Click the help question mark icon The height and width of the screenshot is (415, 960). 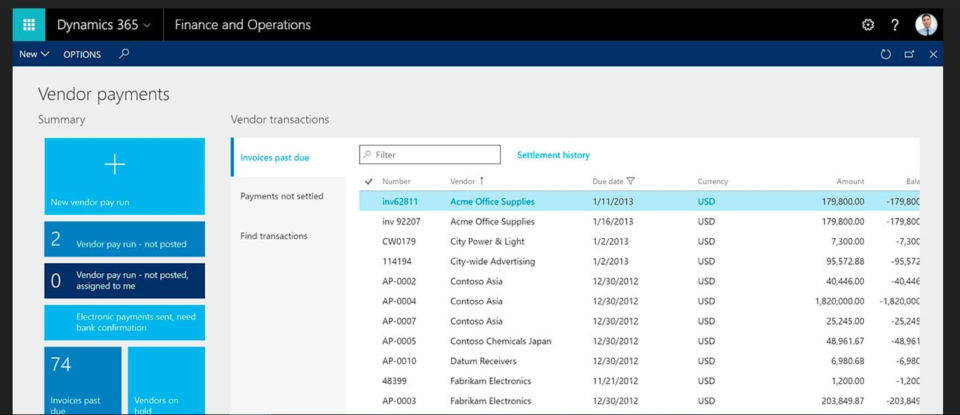[x=895, y=25]
